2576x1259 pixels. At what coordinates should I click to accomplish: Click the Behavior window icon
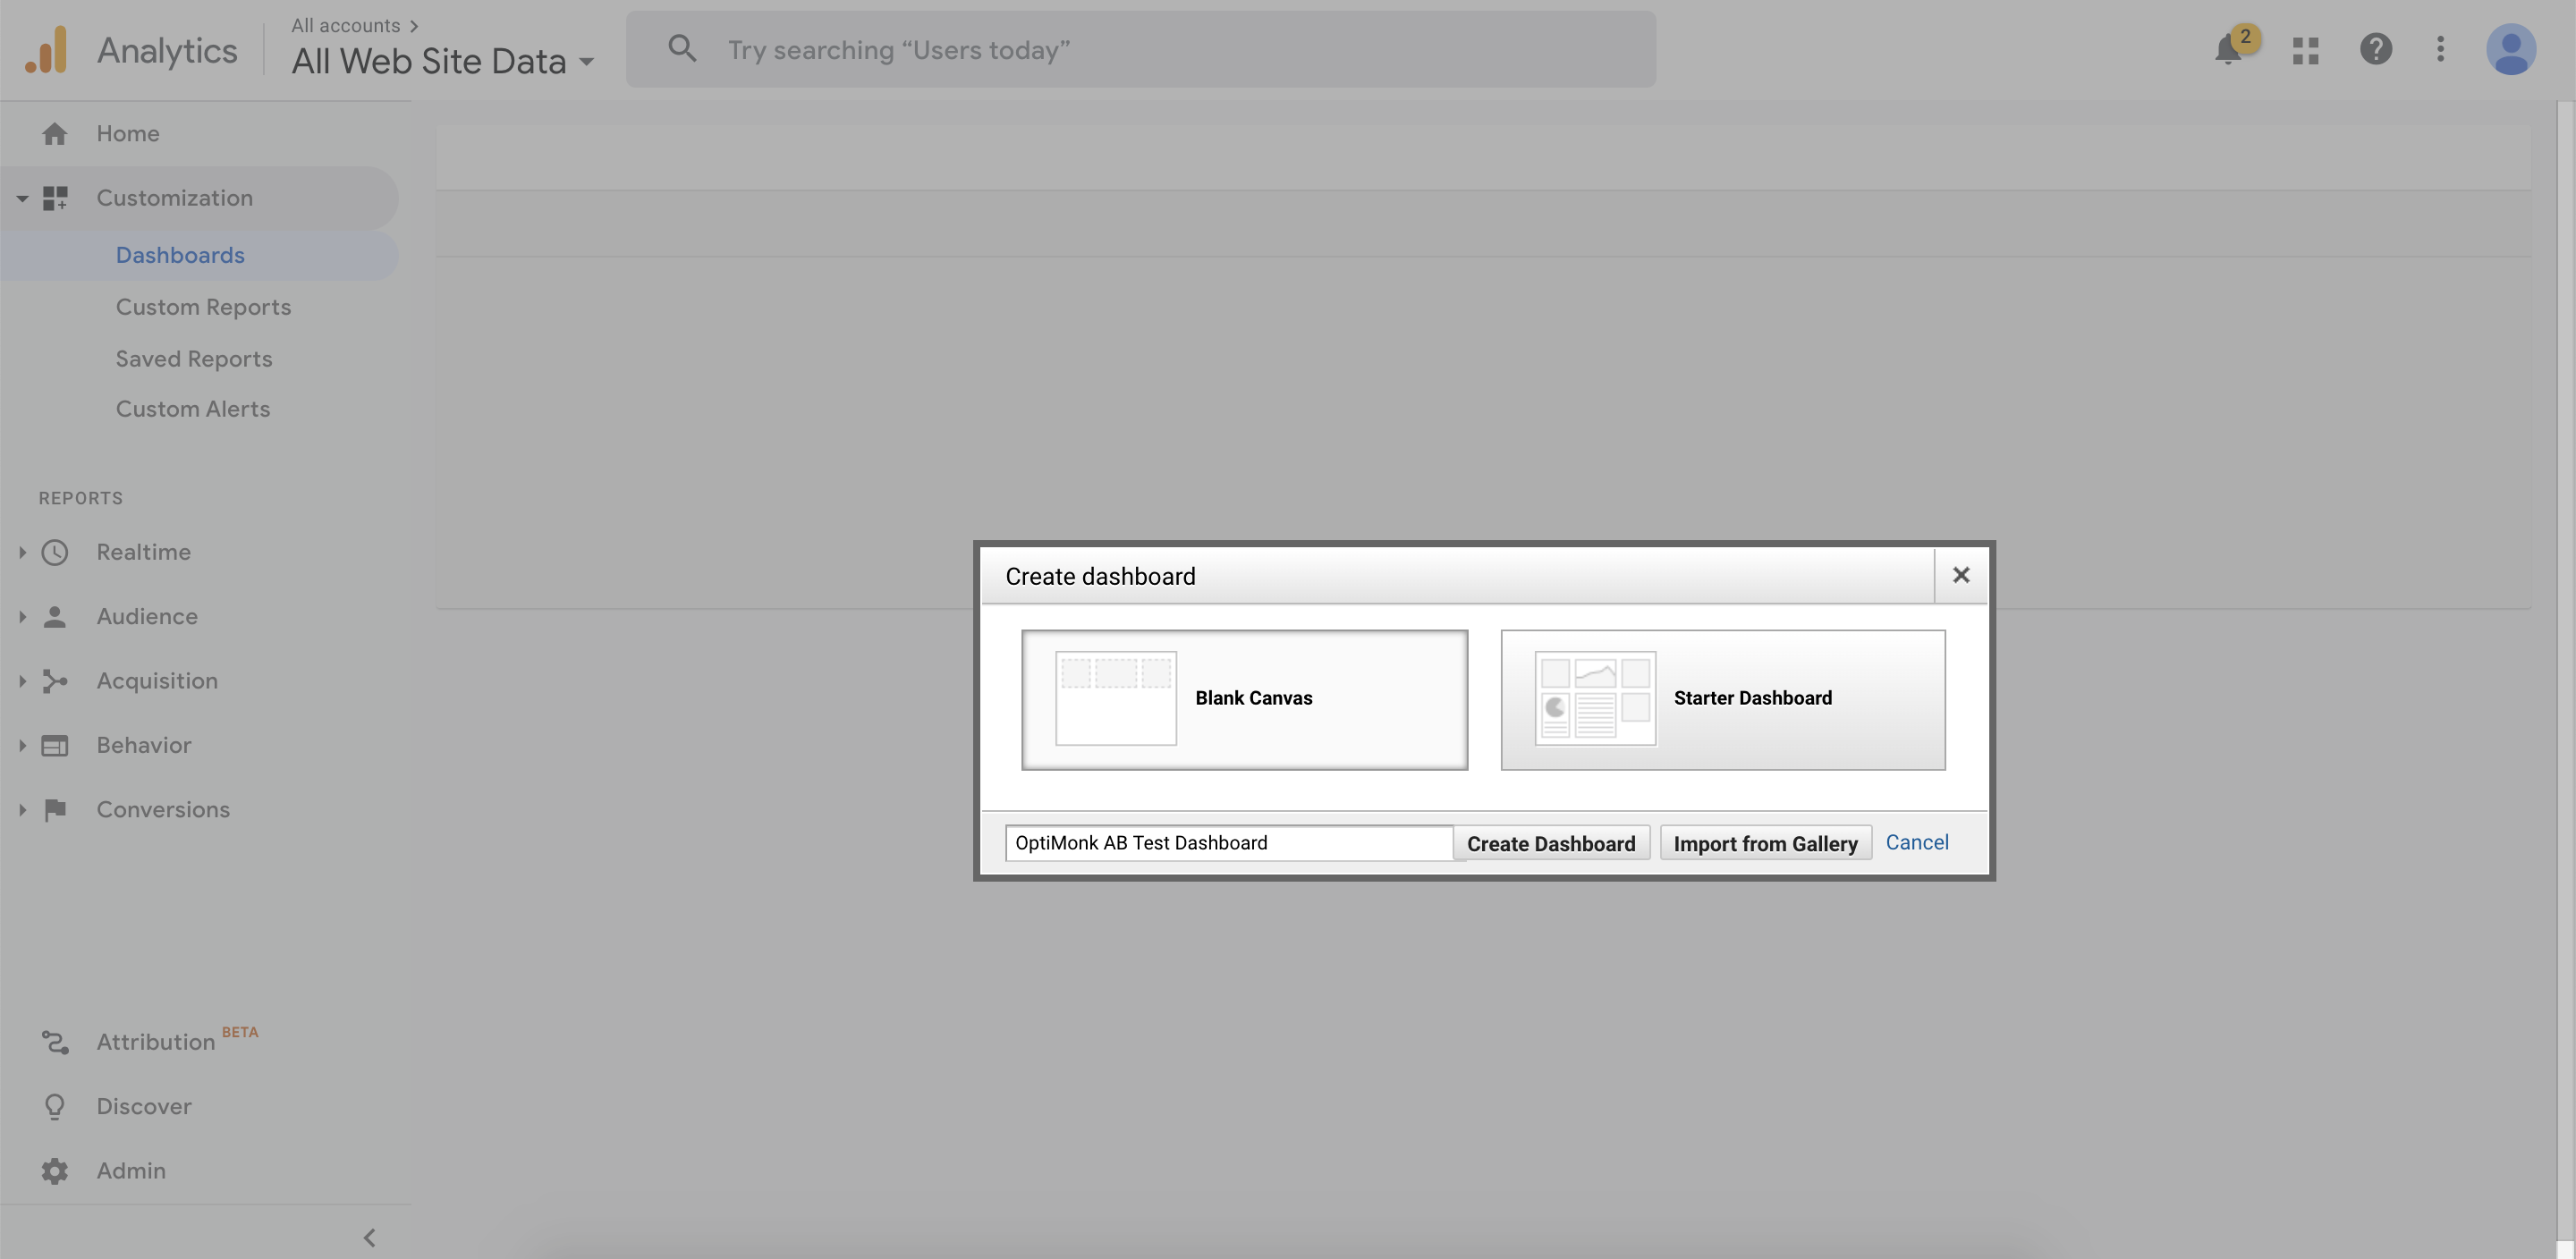pos(55,745)
